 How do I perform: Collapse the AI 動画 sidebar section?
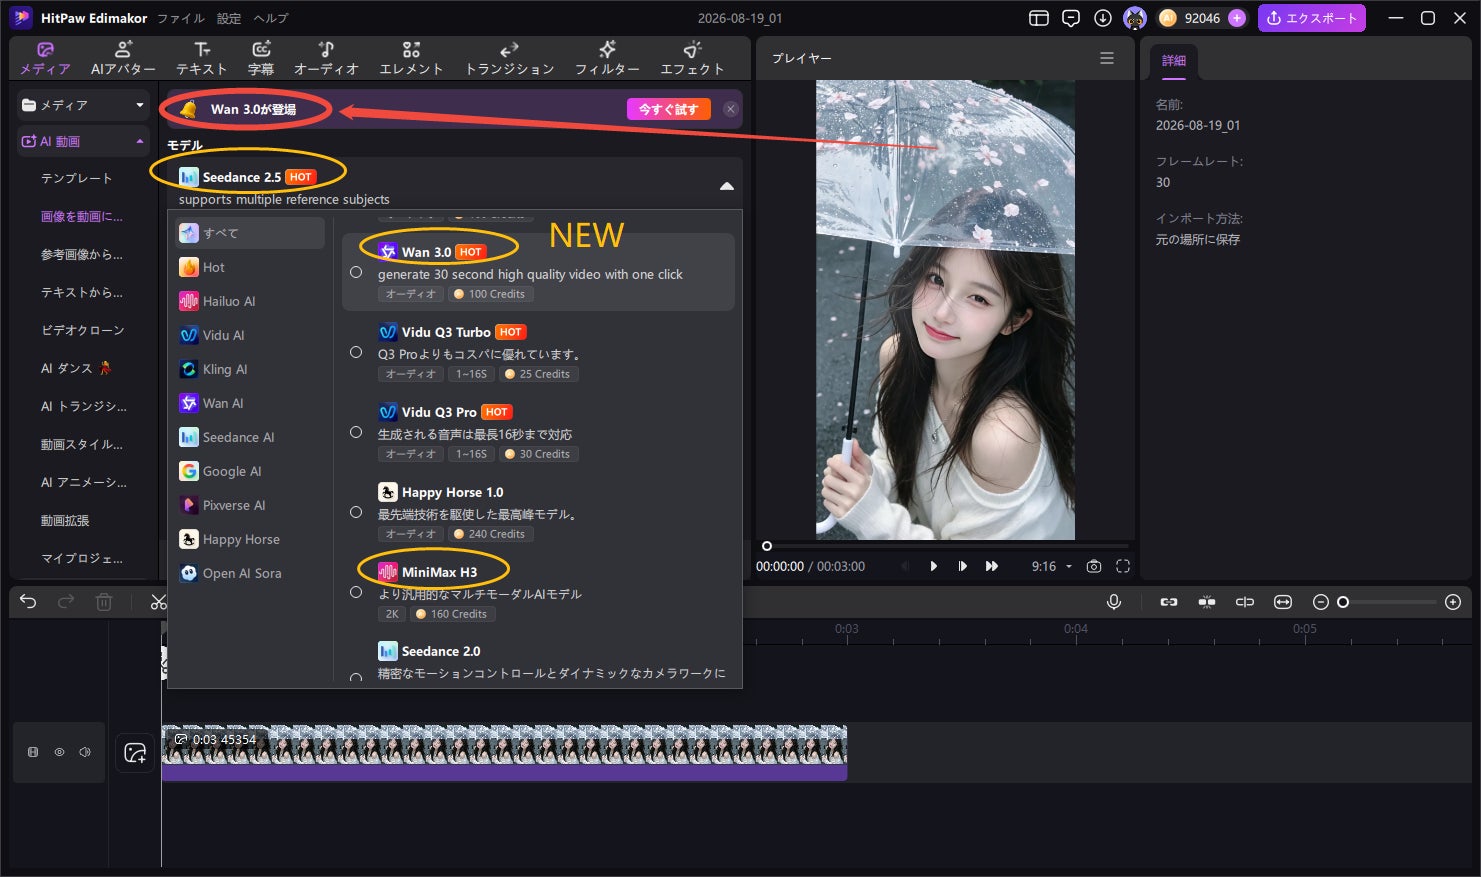click(x=84, y=141)
